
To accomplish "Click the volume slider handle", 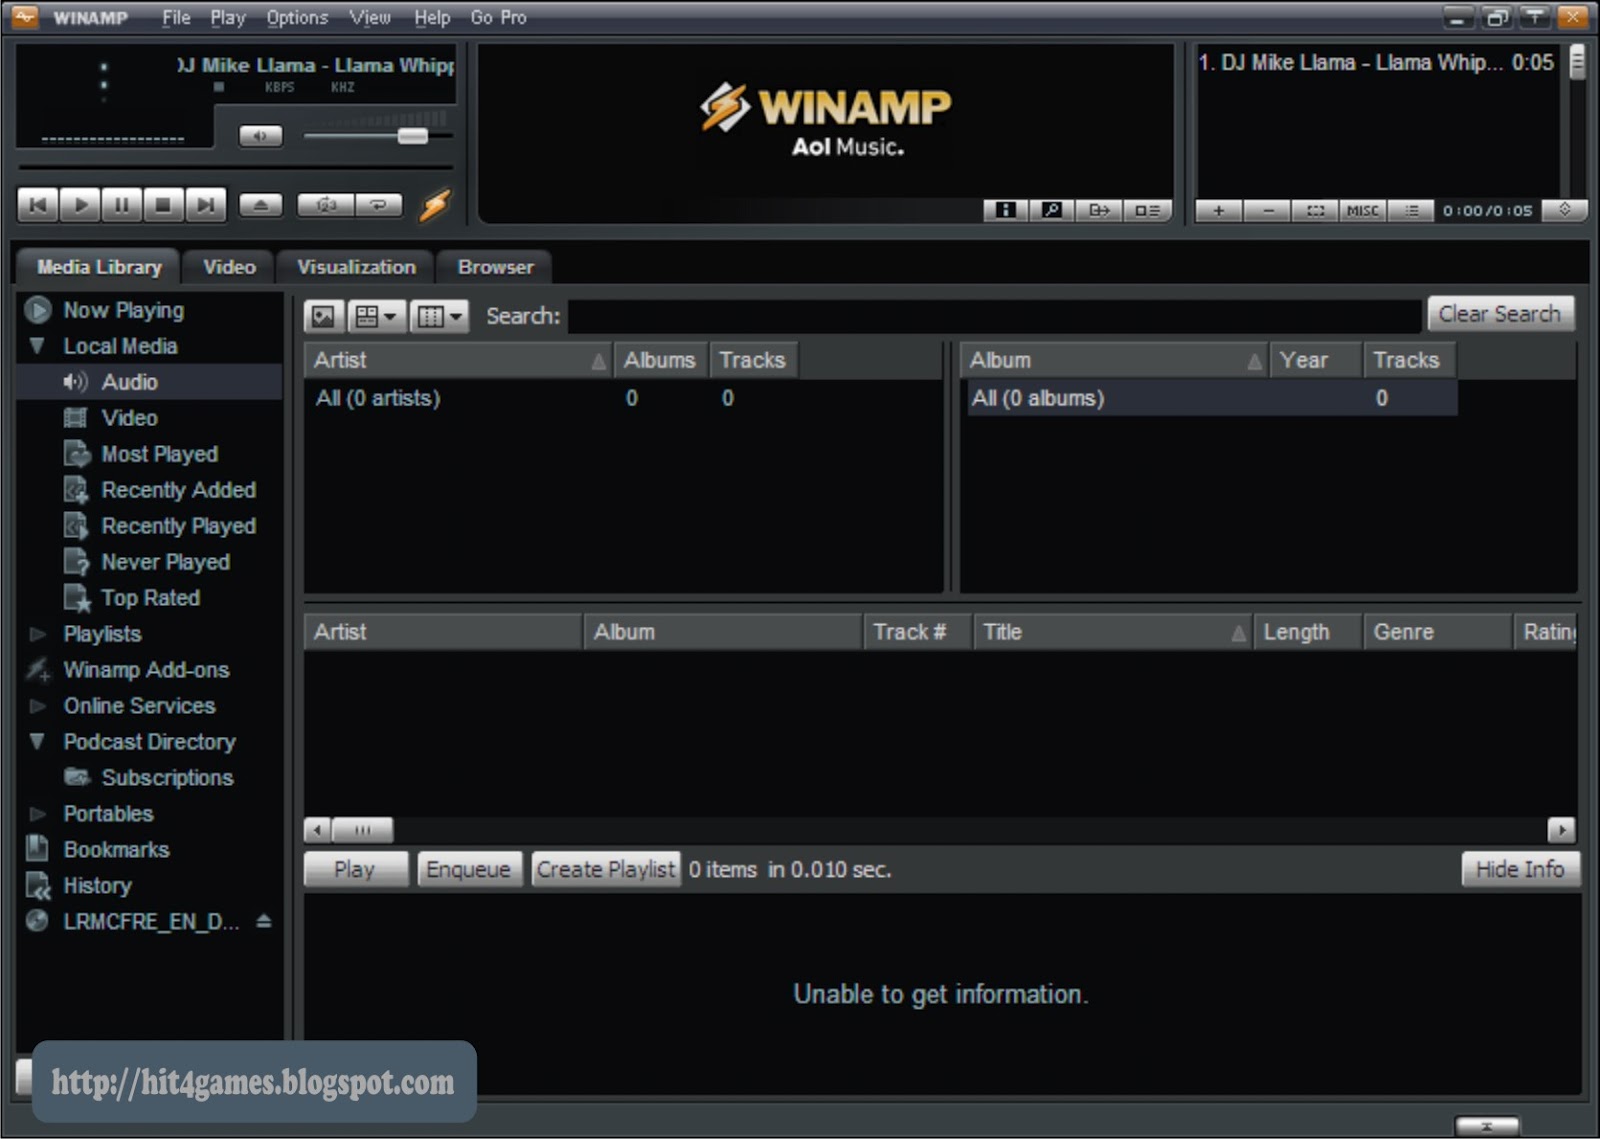I will tap(412, 135).
